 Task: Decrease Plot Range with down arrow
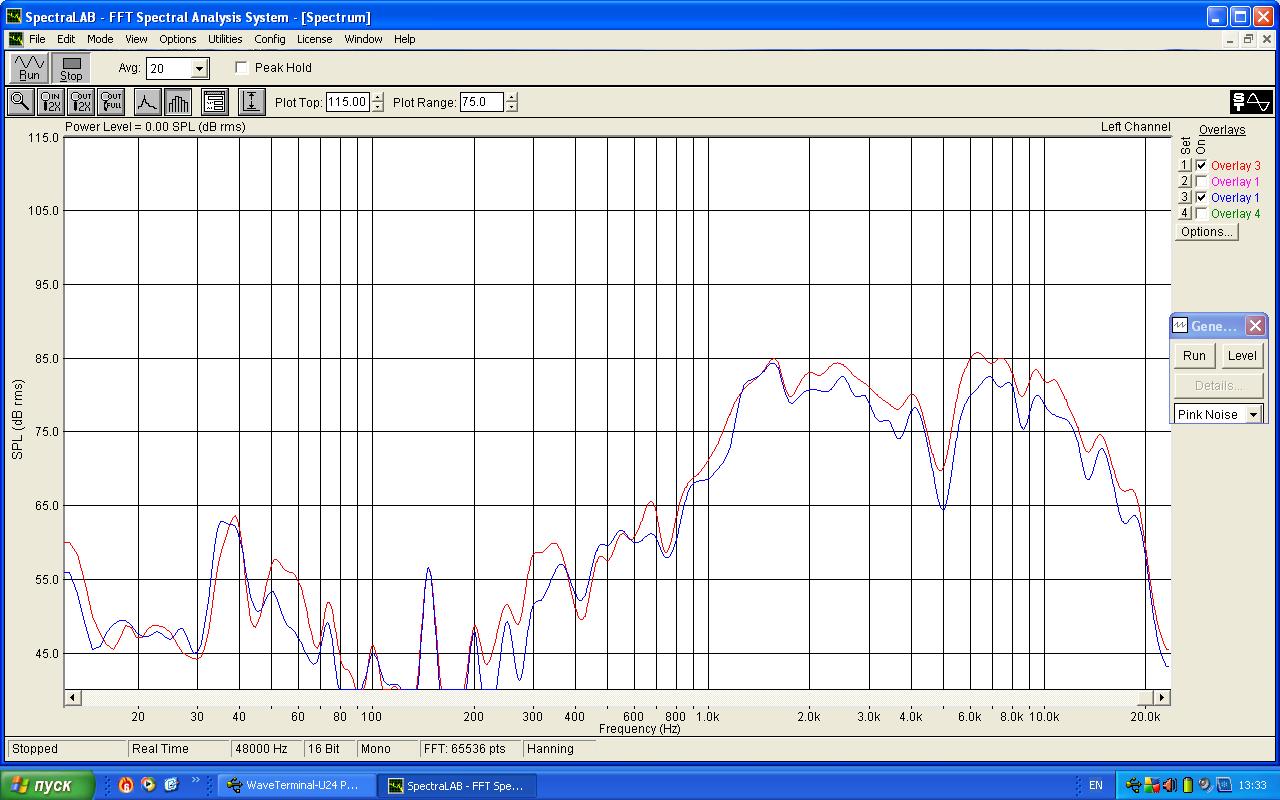tap(511, 106)
